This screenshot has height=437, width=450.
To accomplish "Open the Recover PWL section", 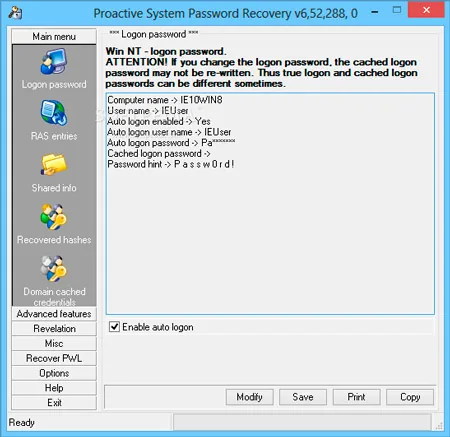I will coord(54,358).
